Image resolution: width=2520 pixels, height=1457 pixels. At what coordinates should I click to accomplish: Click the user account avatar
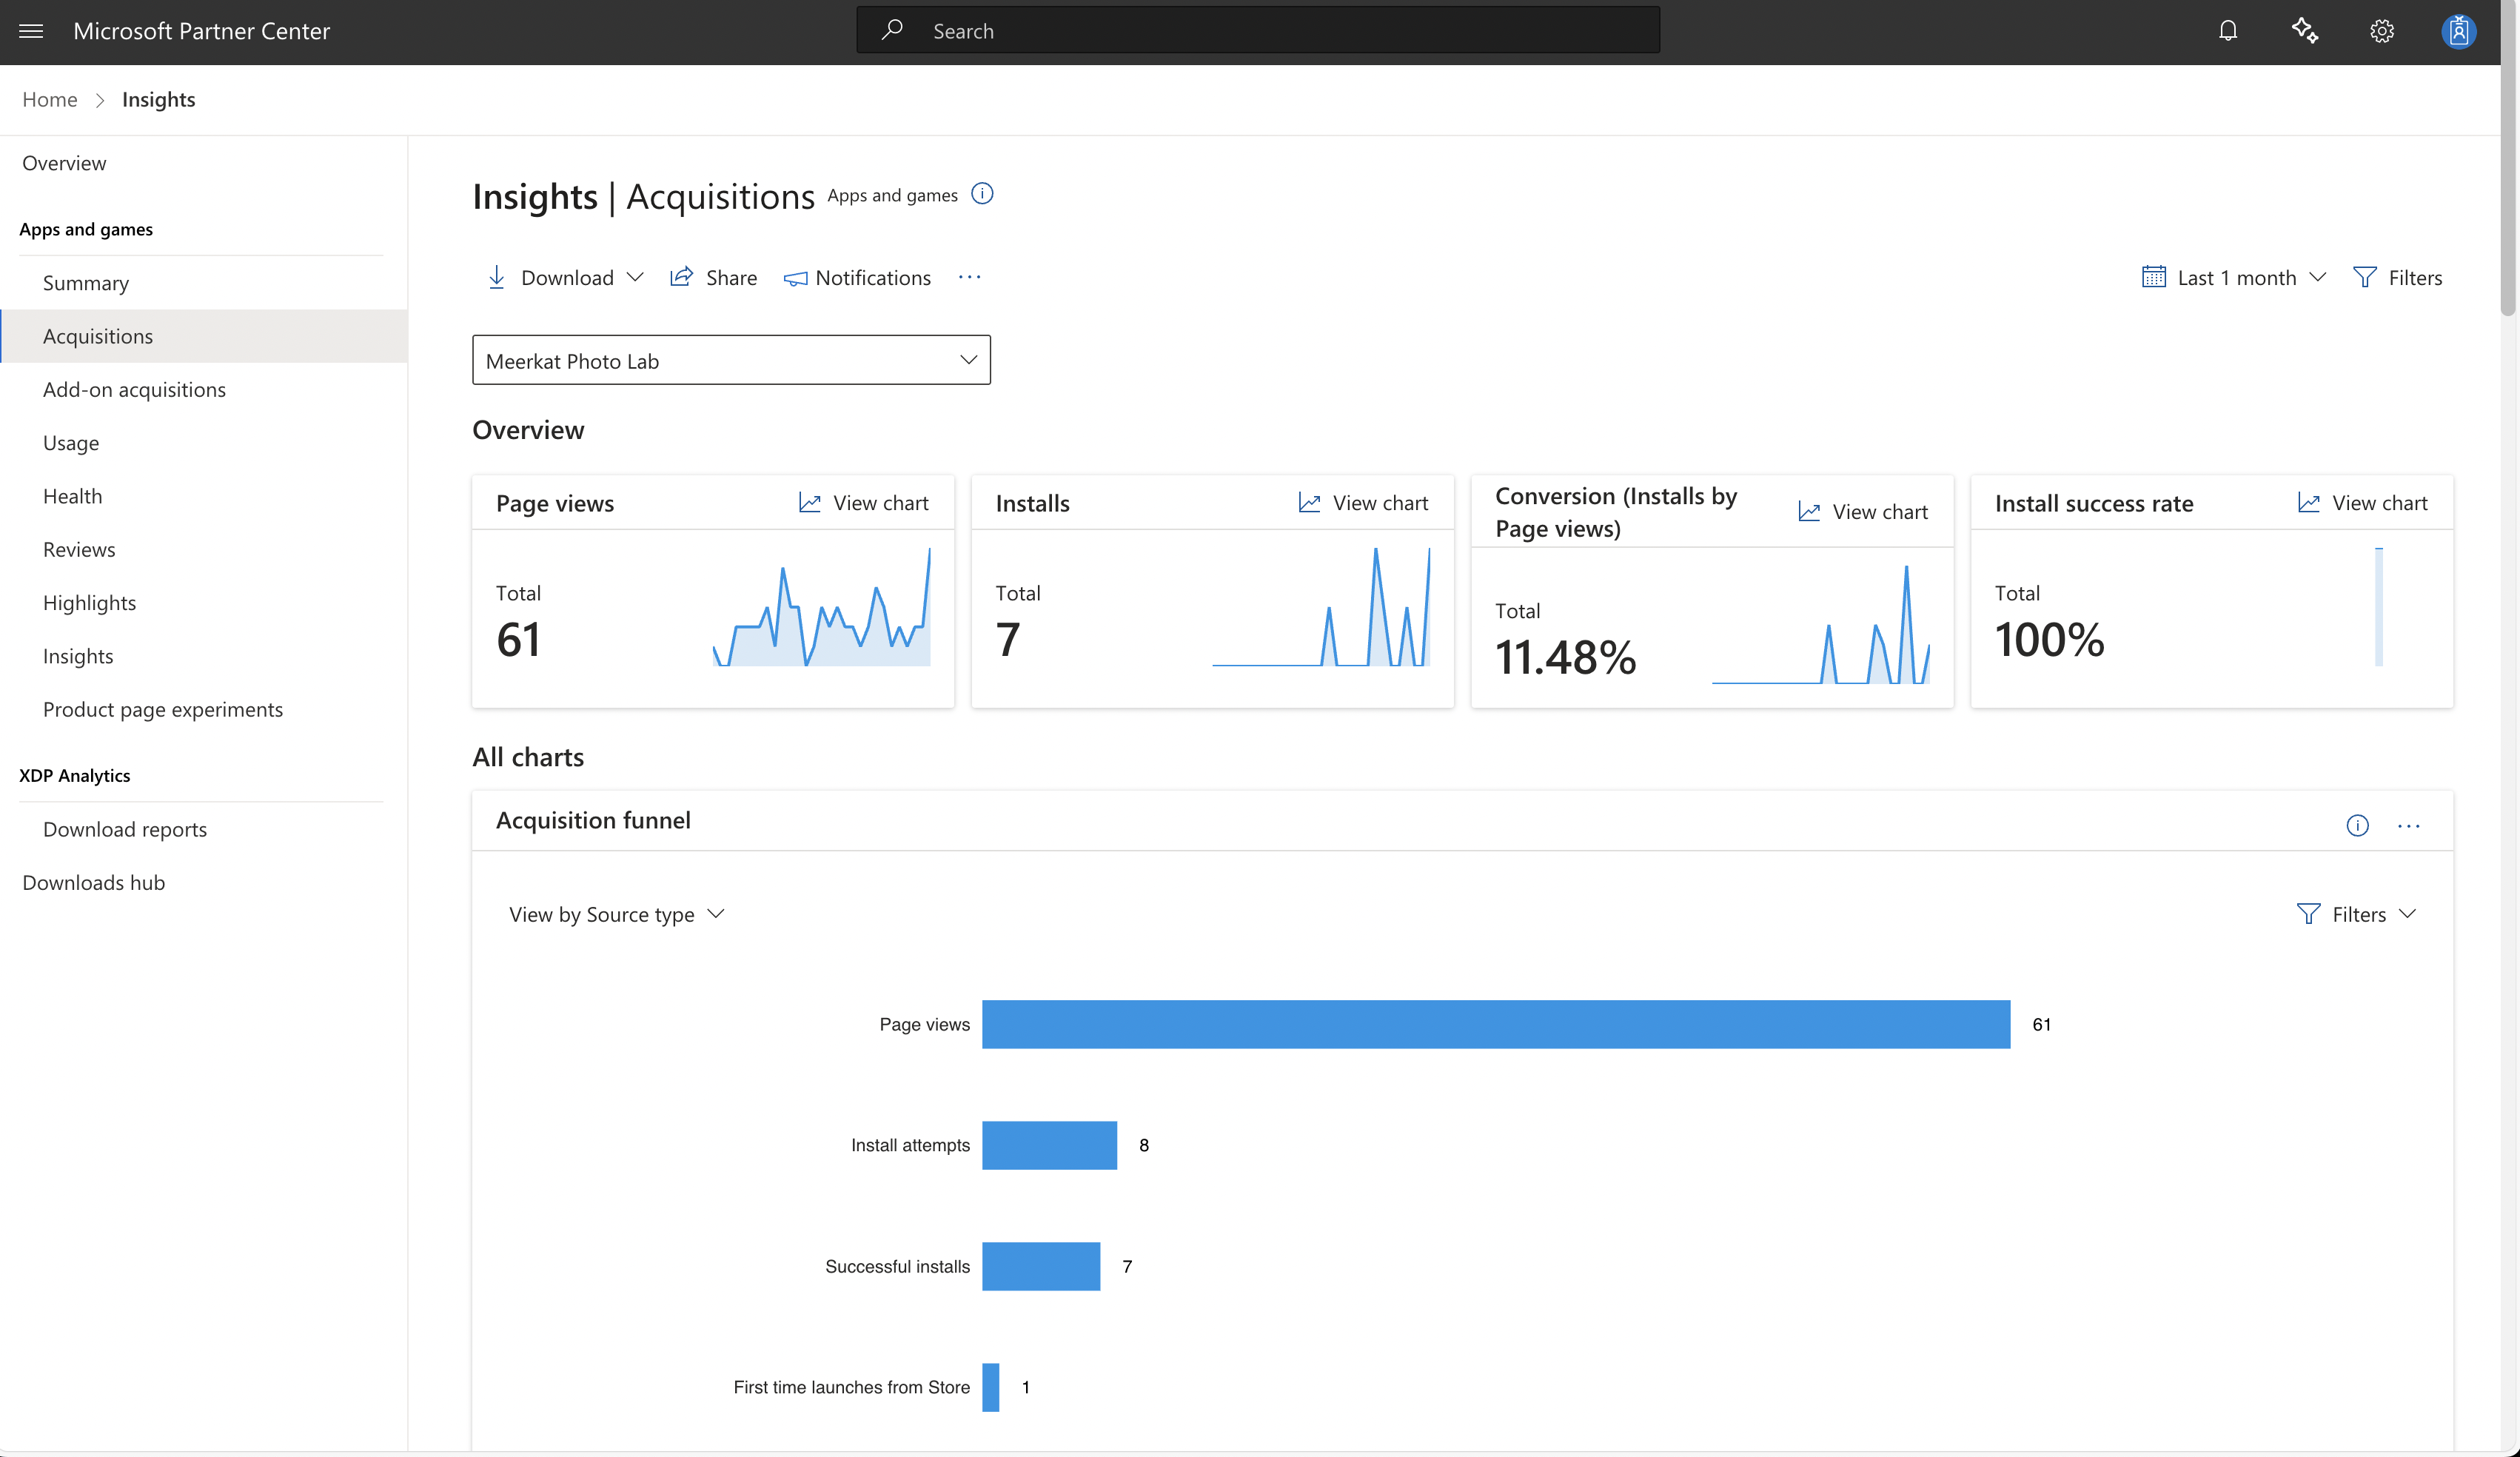point(2457,31)
